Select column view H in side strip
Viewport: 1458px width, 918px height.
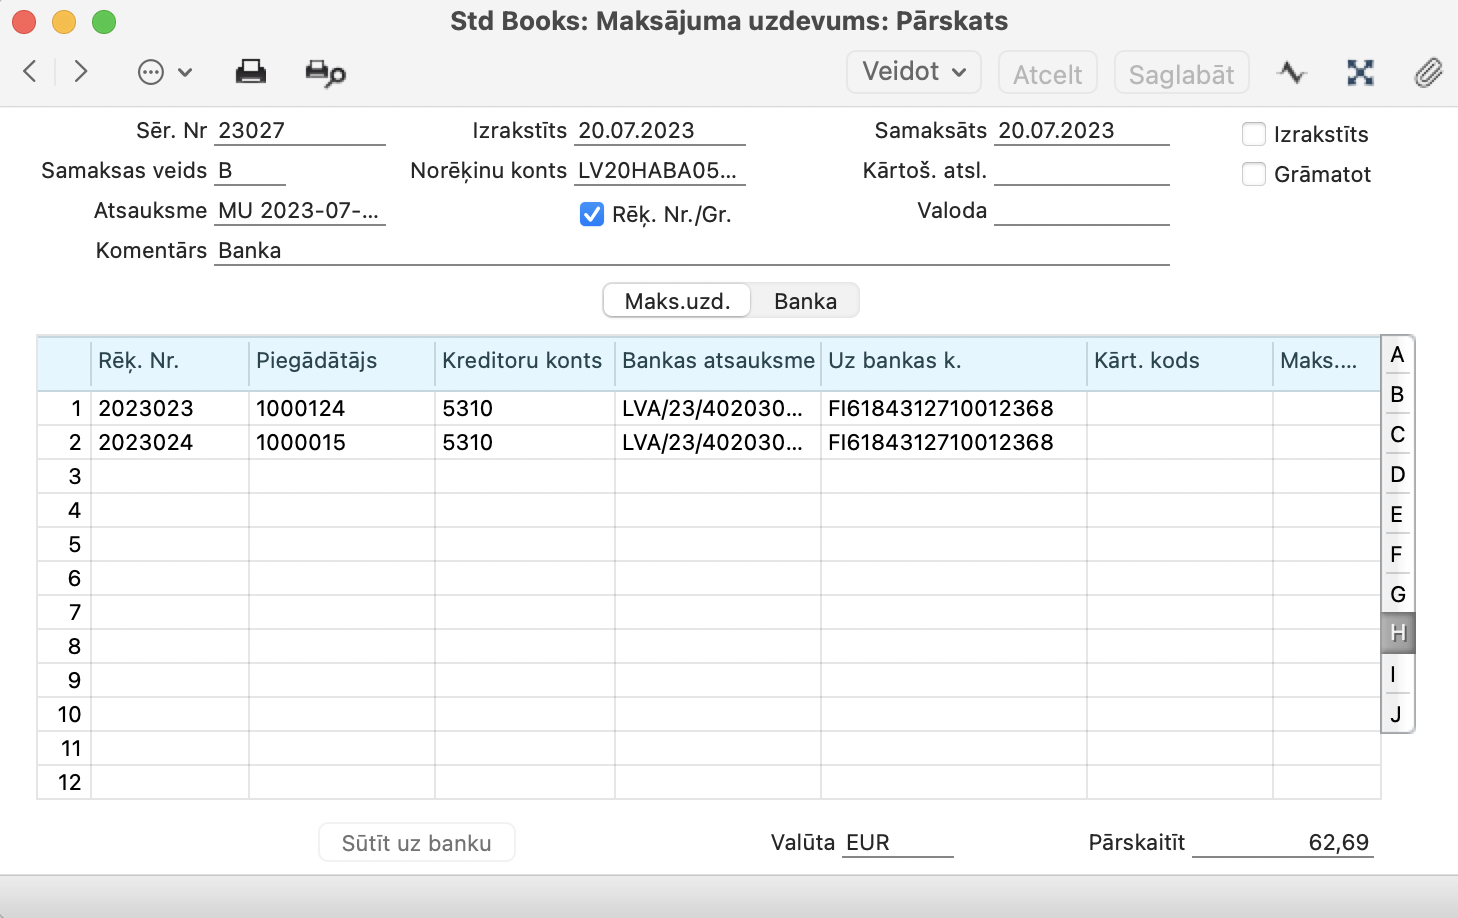pyautogui.click(x=1397, y=633)
